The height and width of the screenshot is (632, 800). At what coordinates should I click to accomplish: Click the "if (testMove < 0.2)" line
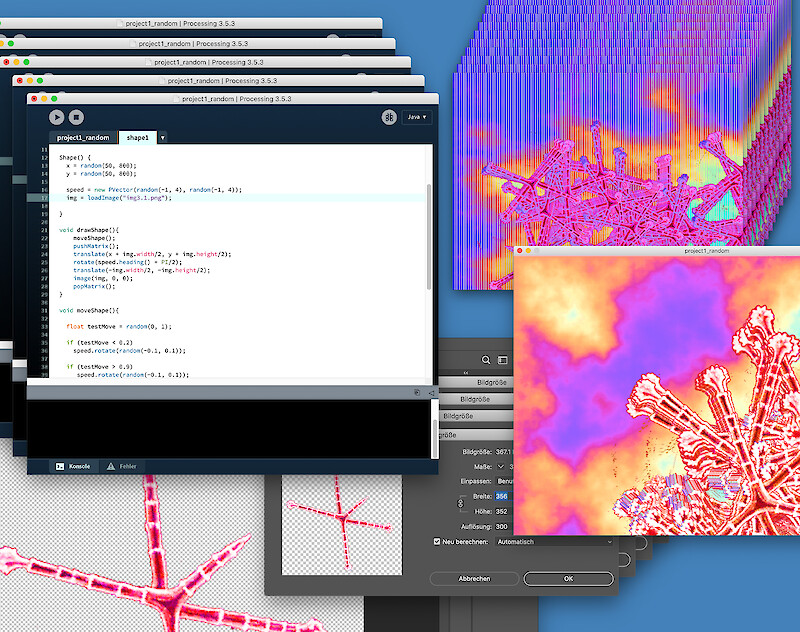click(x=99, y=343)
